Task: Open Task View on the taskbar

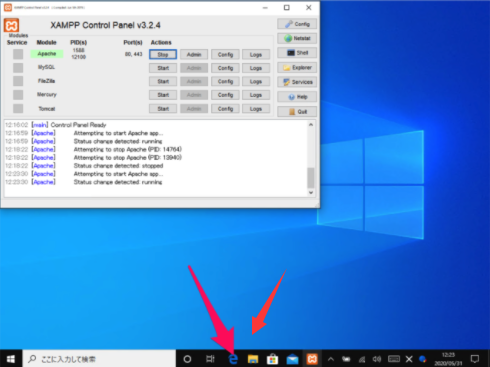Action: click(210, 359)
